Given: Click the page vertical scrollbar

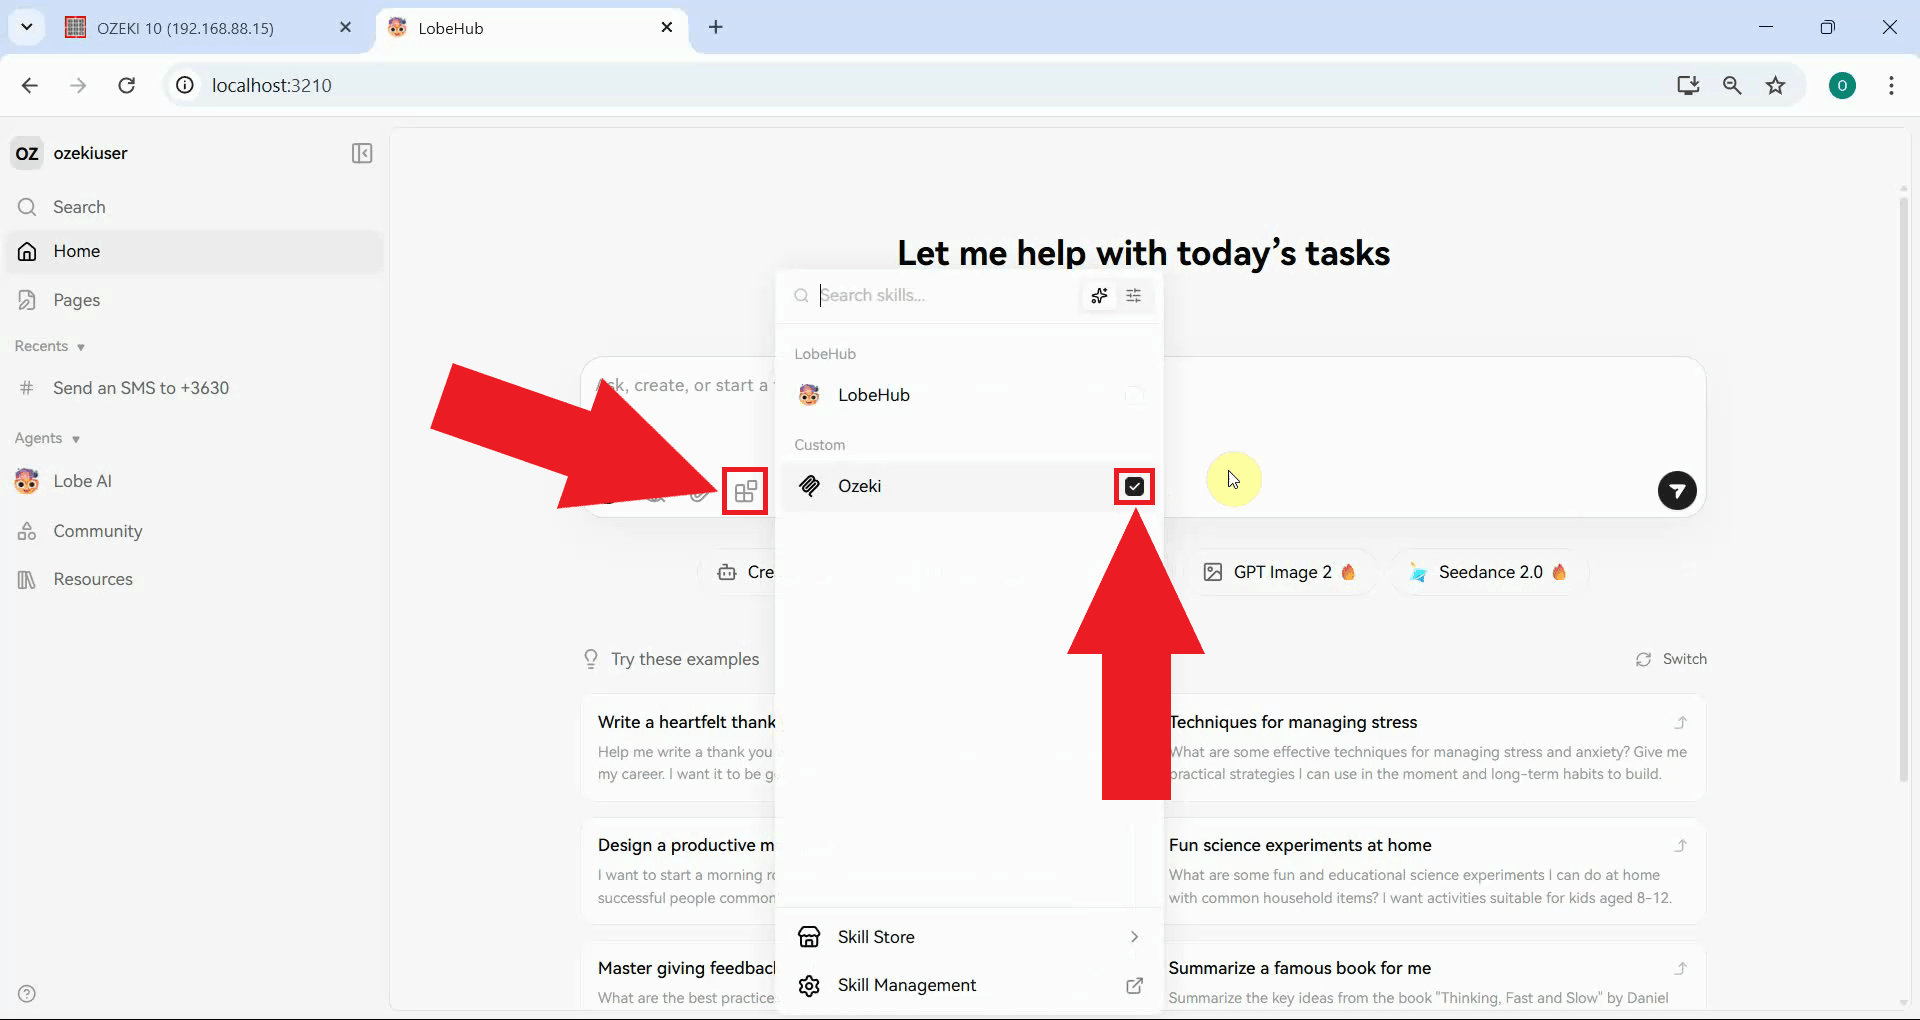Looking at the screenshot, I should pyautogui.click(x=1903, y=490).
